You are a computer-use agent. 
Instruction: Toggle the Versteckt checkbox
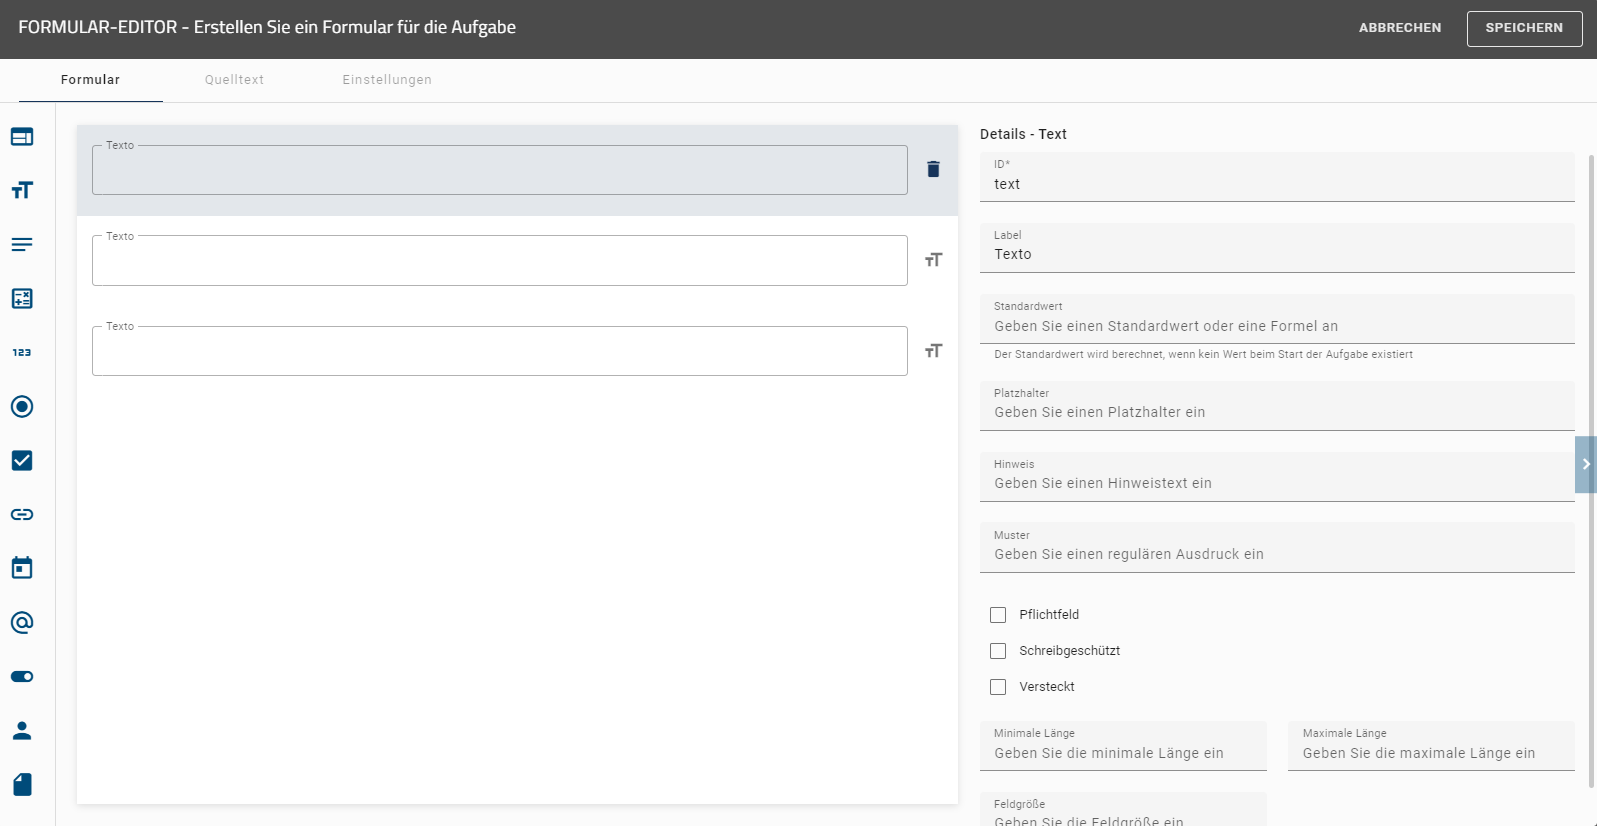[998, 687]
